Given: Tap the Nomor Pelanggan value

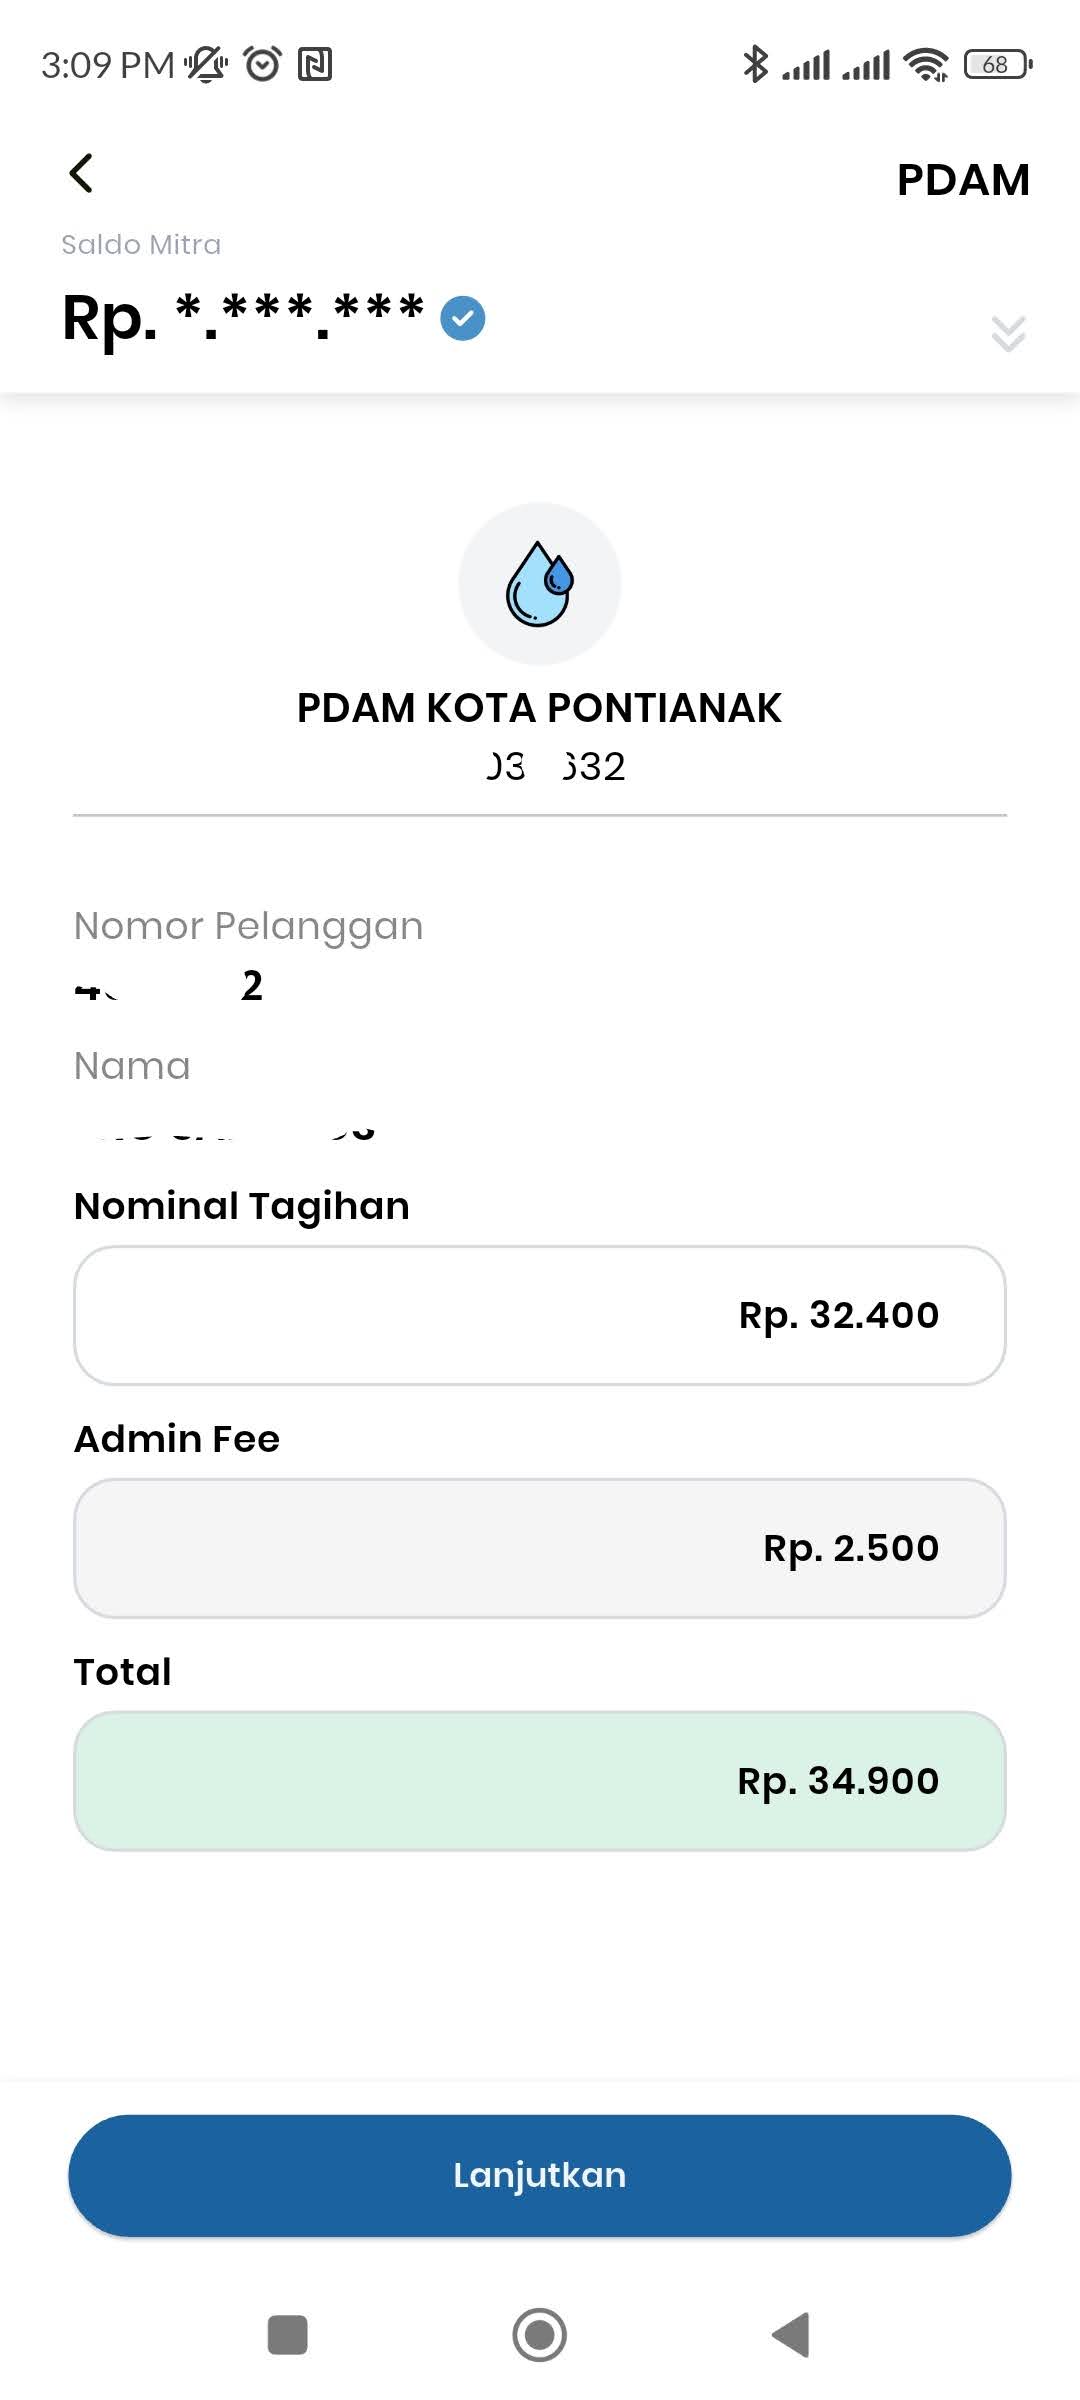Looking at the screenshot, I should [168, 986].
